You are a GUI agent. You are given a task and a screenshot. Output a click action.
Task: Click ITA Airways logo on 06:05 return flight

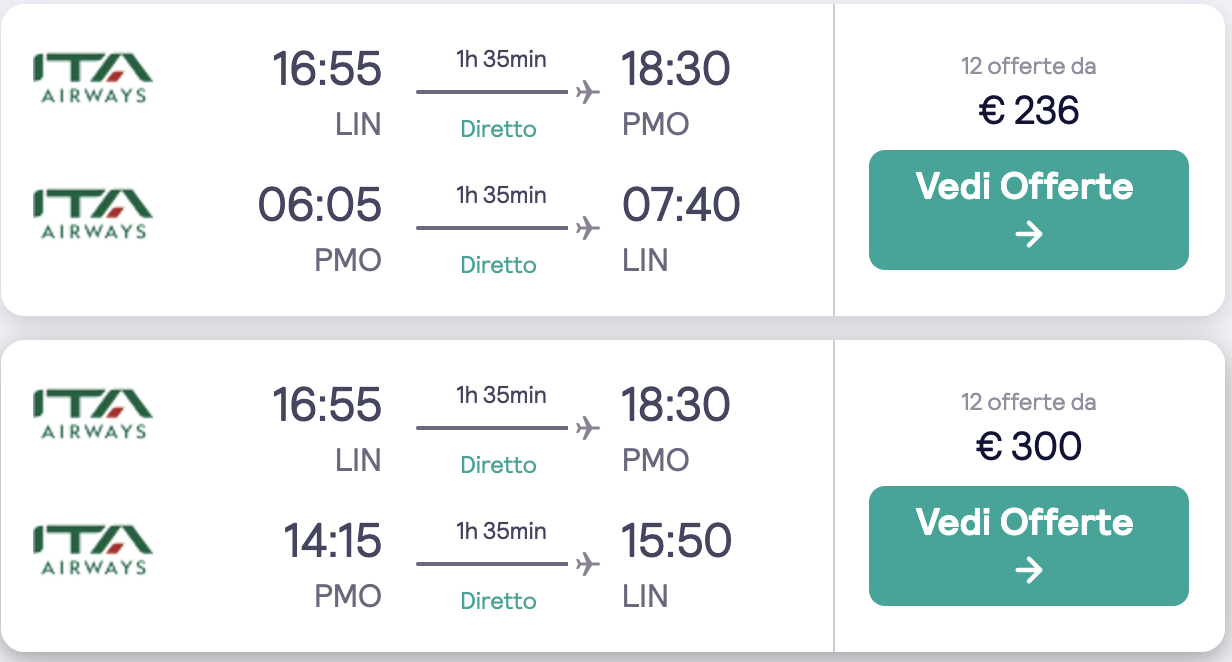click(93, 215)
